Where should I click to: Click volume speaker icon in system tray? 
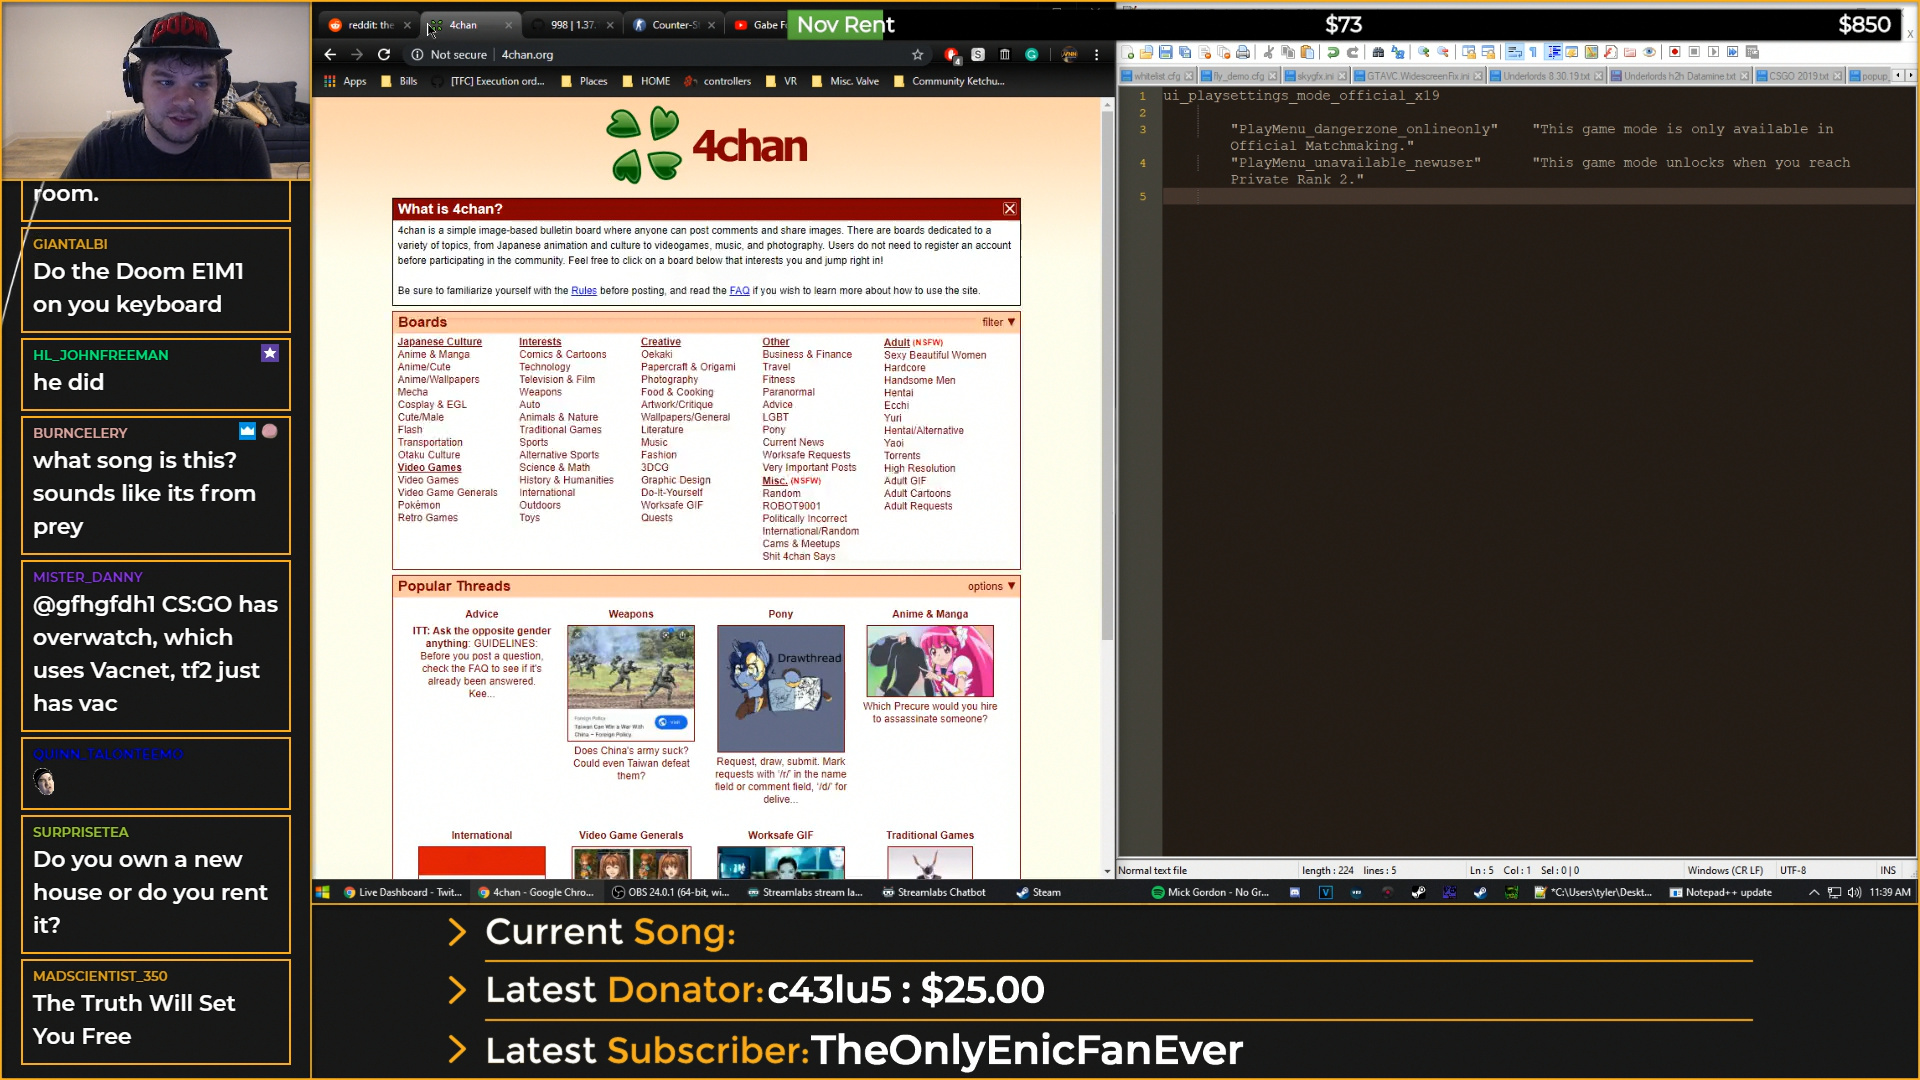point(1854,893)
